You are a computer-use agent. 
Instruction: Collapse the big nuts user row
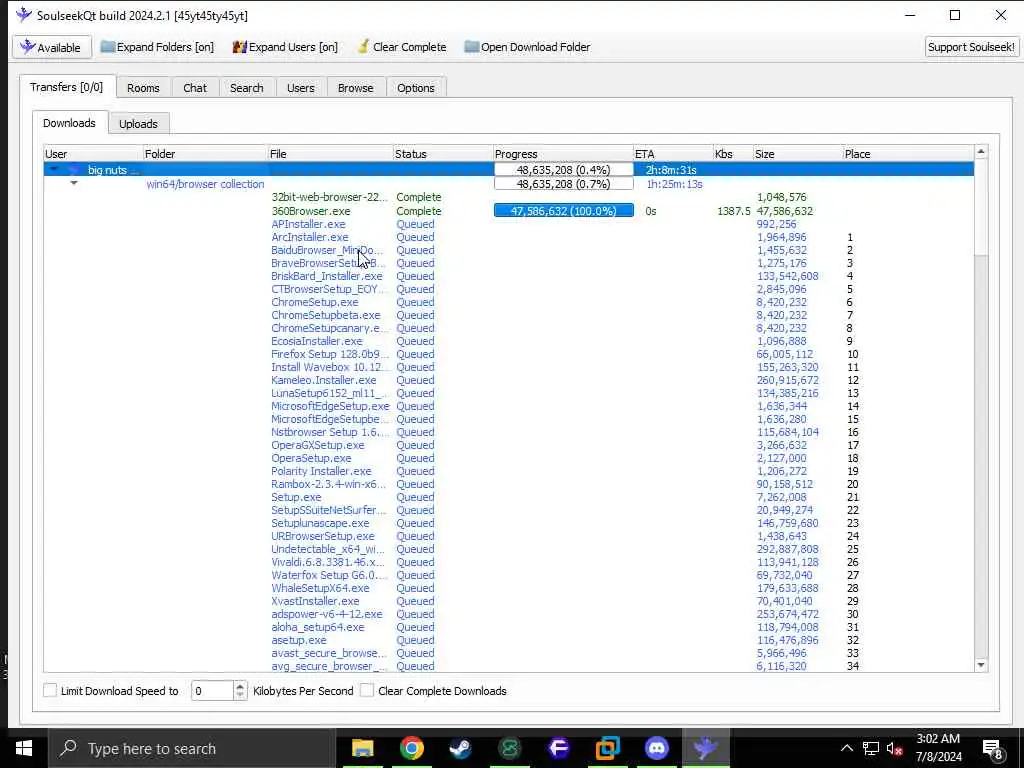54,169
